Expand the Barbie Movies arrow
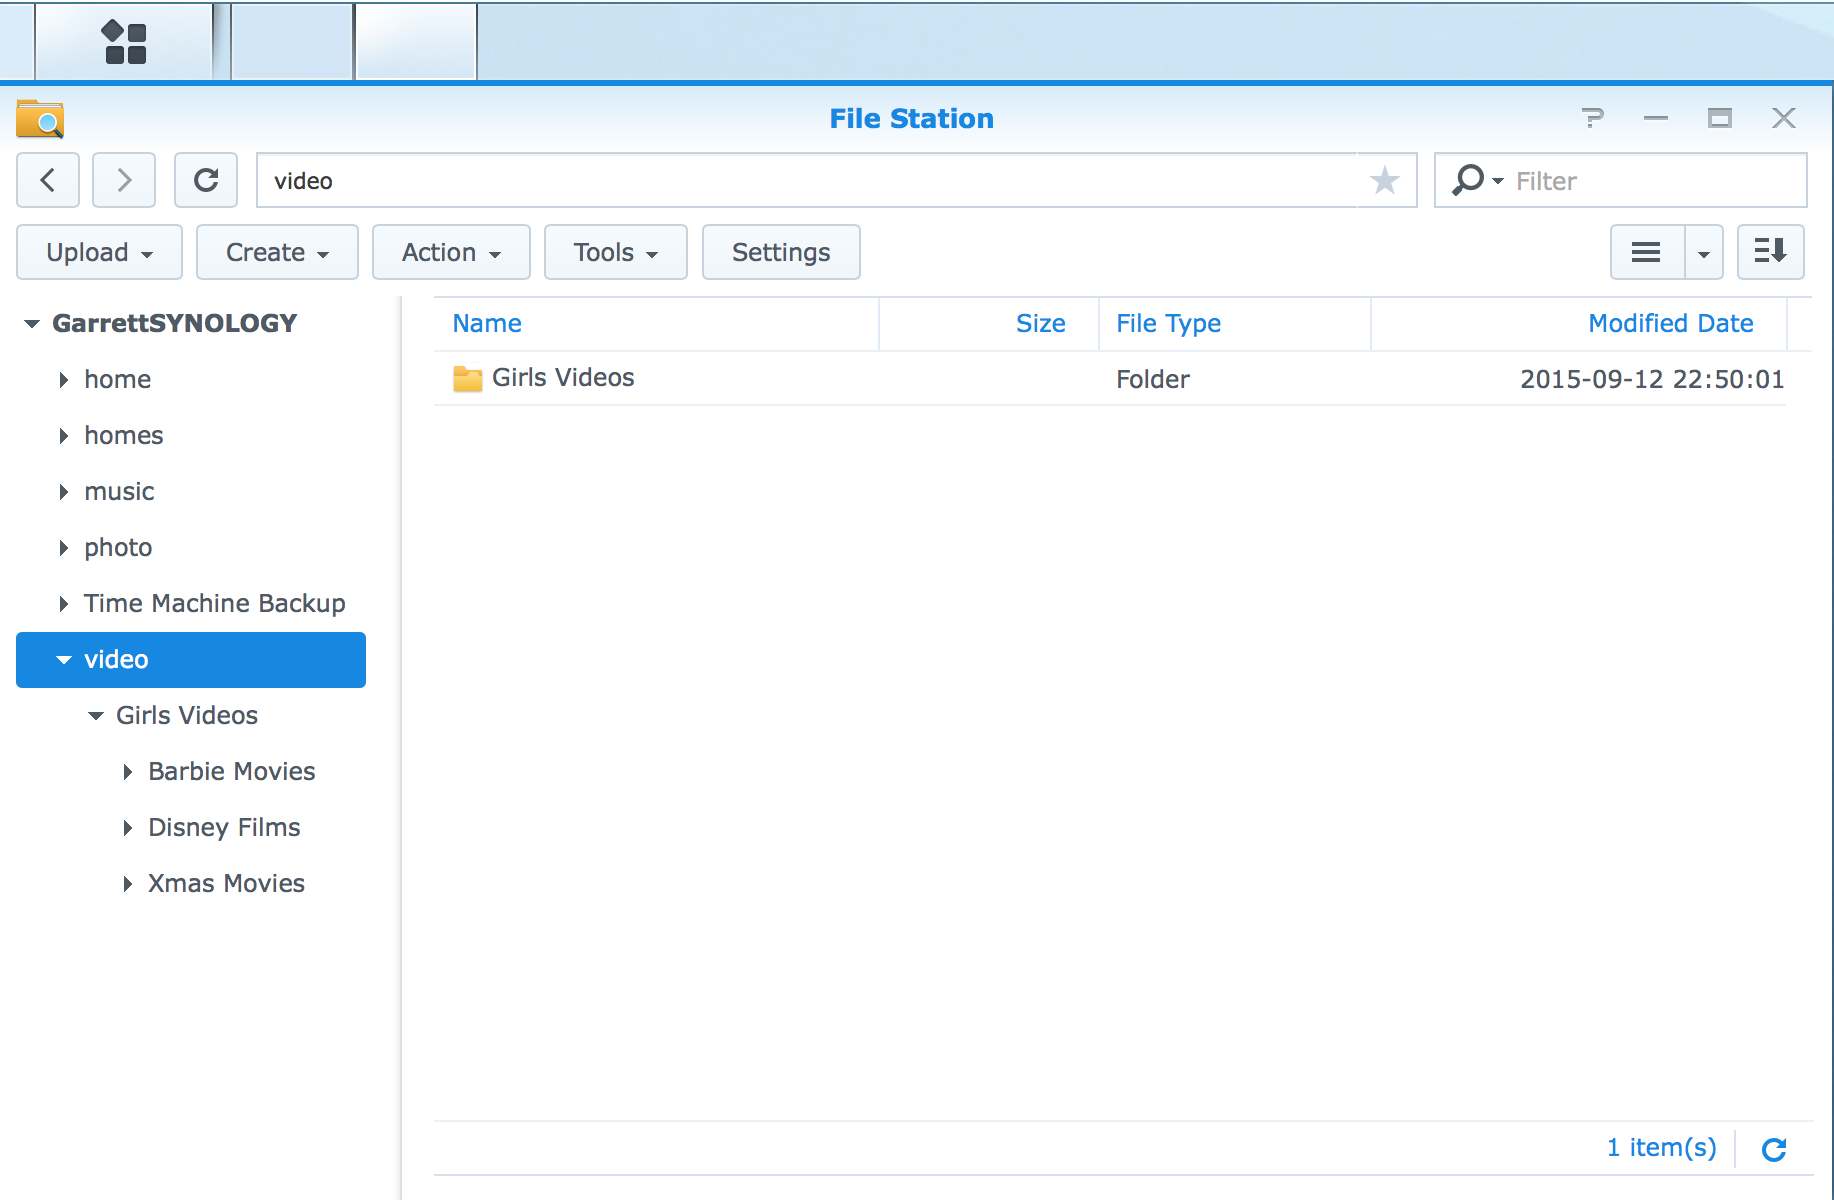This screenshot has height=1200, width=1834. pyautogui.click(x=127, y=772)
